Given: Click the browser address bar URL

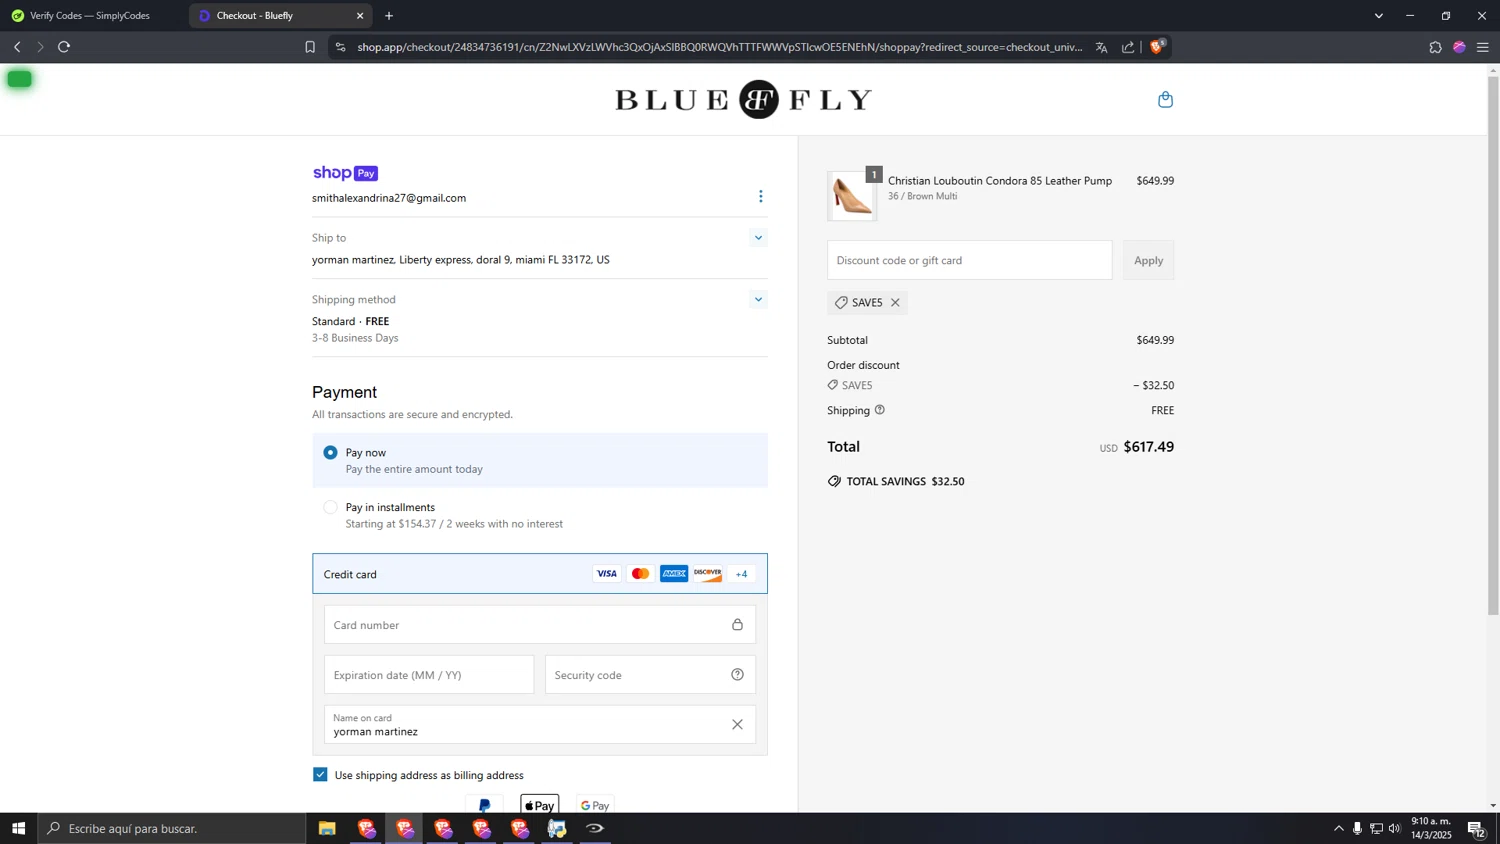Looking at the screenshot, I should (720, 47).
